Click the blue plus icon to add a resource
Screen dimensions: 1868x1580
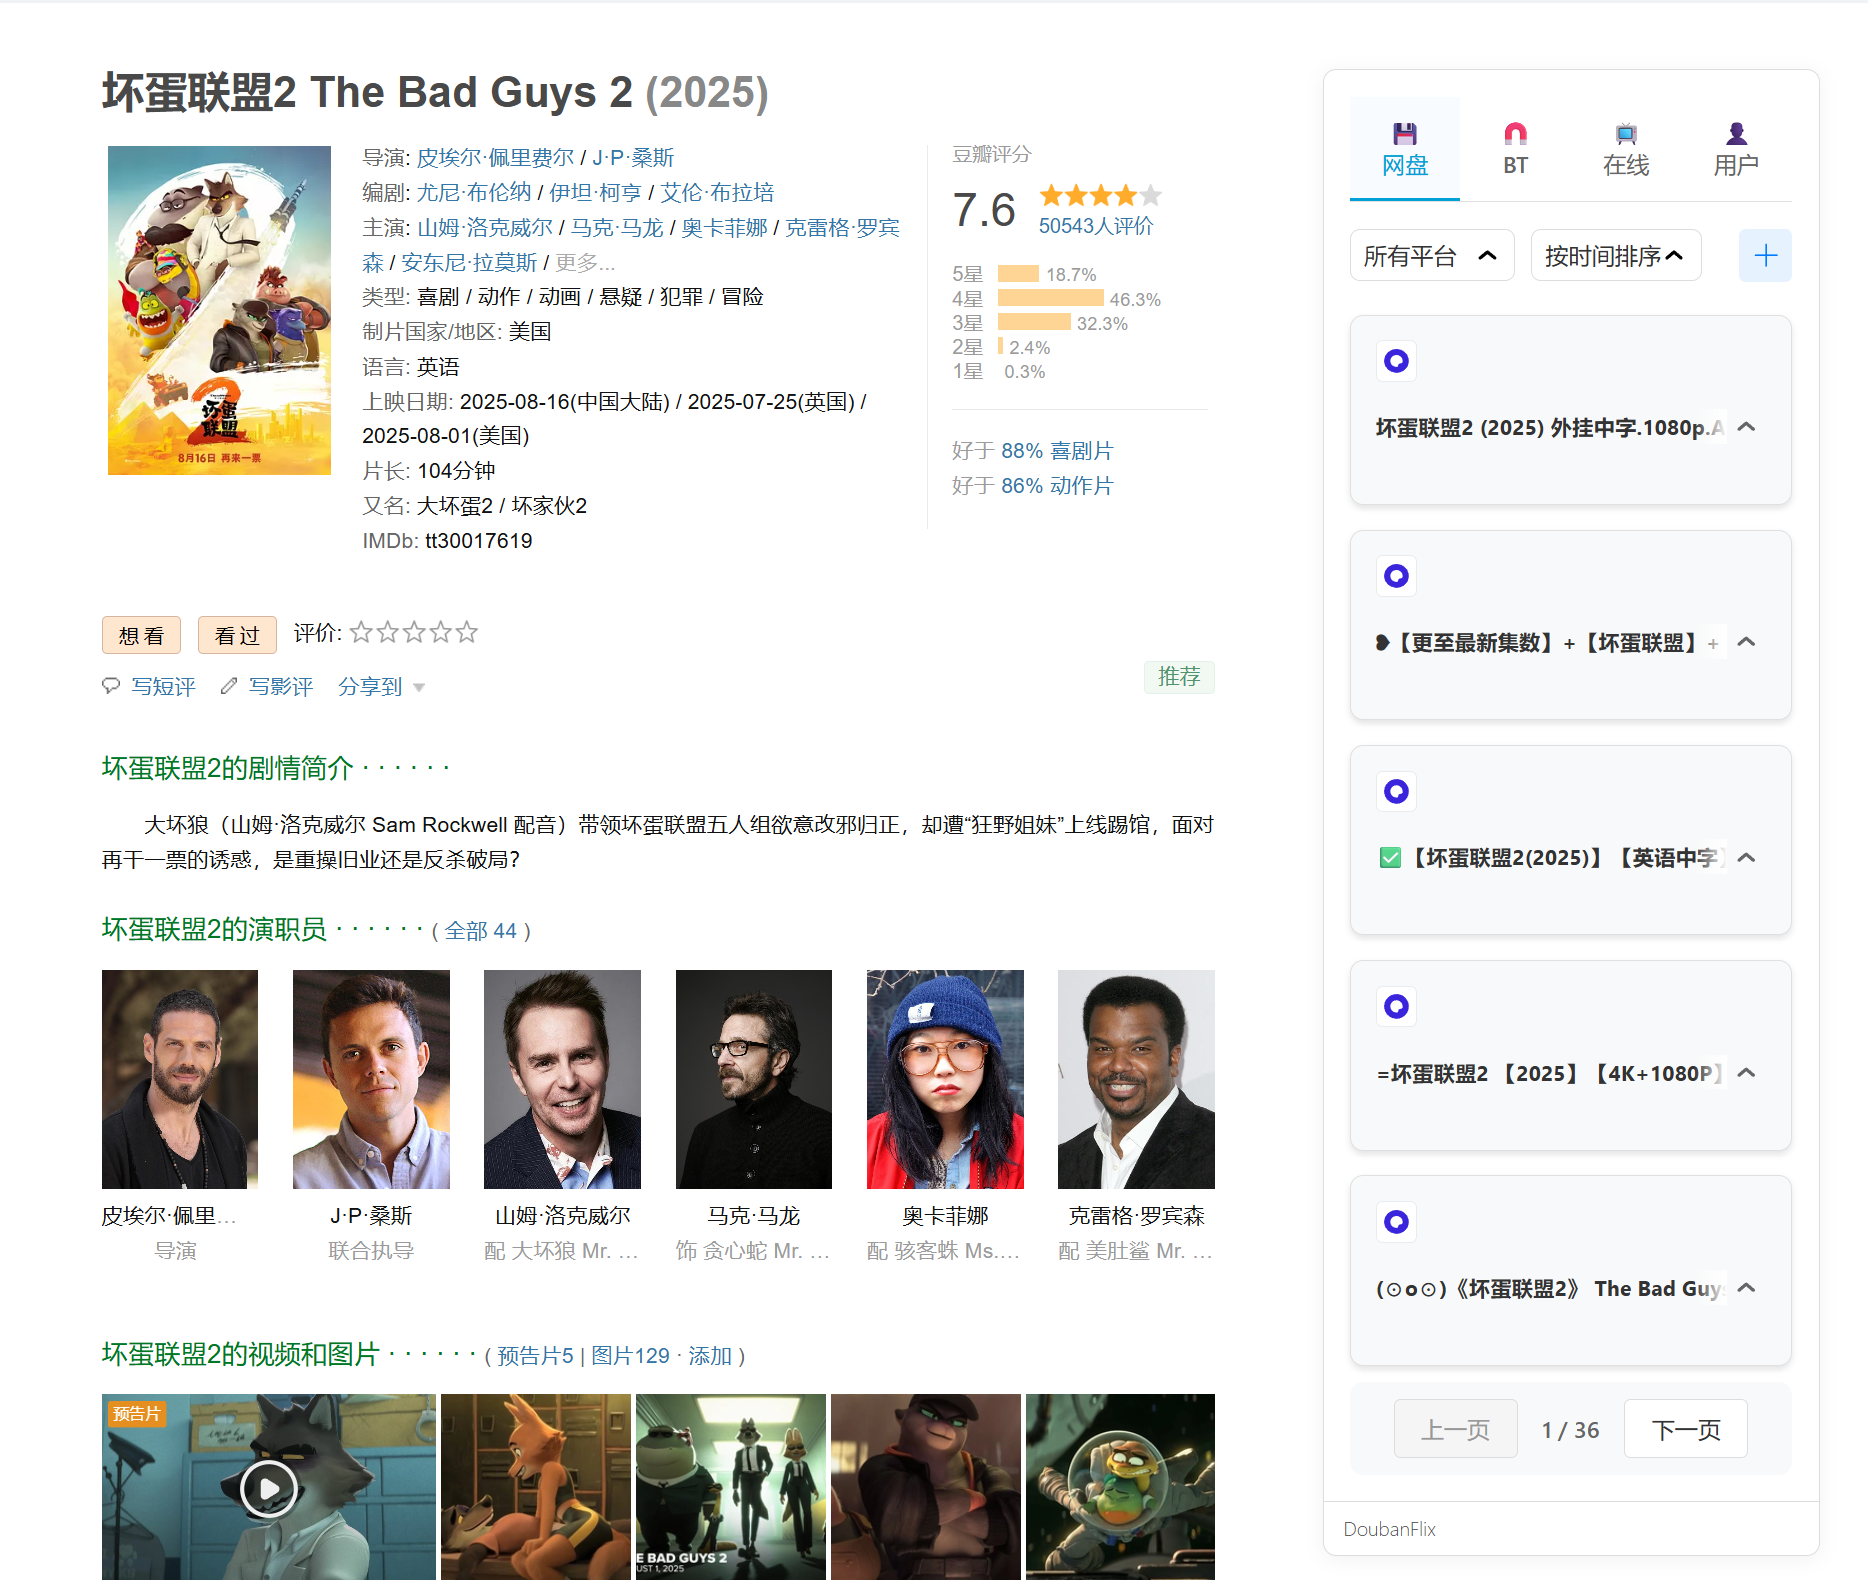coord(1765,255)
